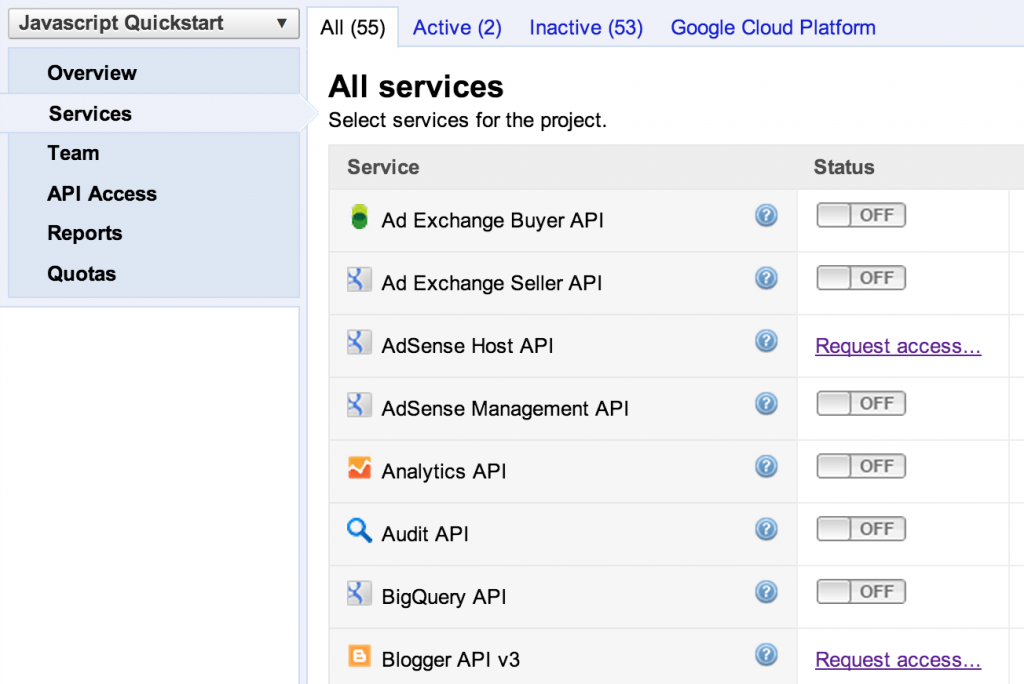Image resolution: width=1024 pixels, height=684 pixels.
Task: Switch on the Analytics API
Action: coord(861,466)
